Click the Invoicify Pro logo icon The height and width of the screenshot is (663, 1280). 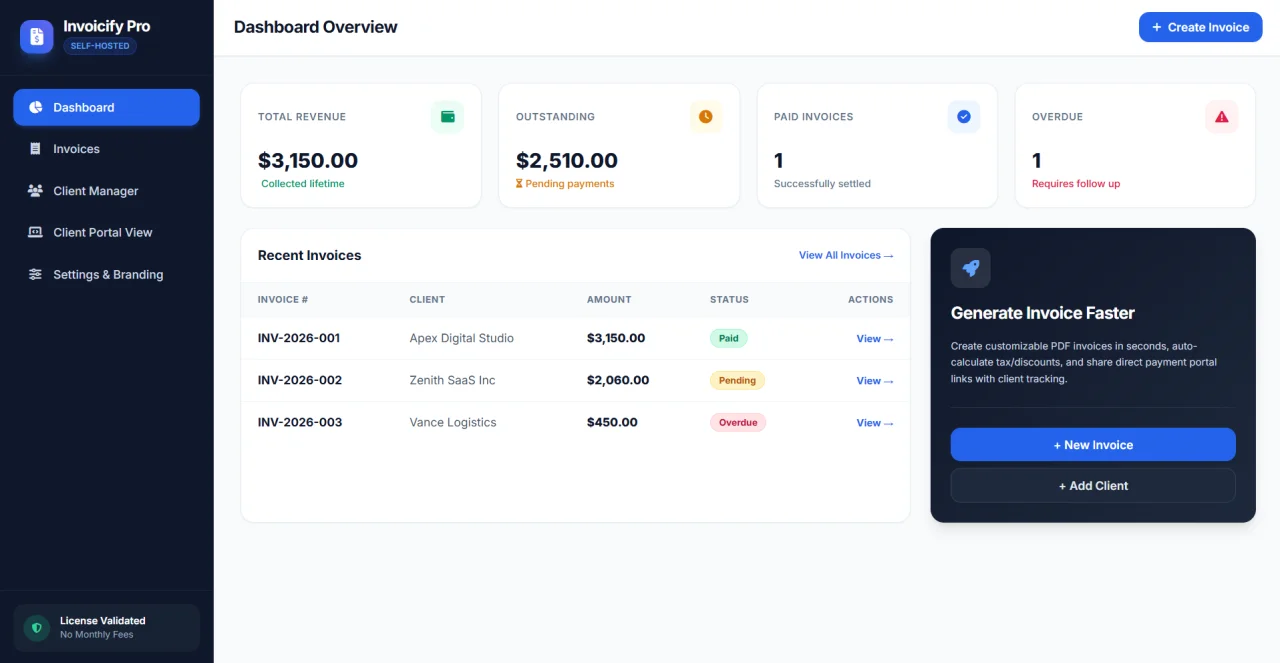37,37
